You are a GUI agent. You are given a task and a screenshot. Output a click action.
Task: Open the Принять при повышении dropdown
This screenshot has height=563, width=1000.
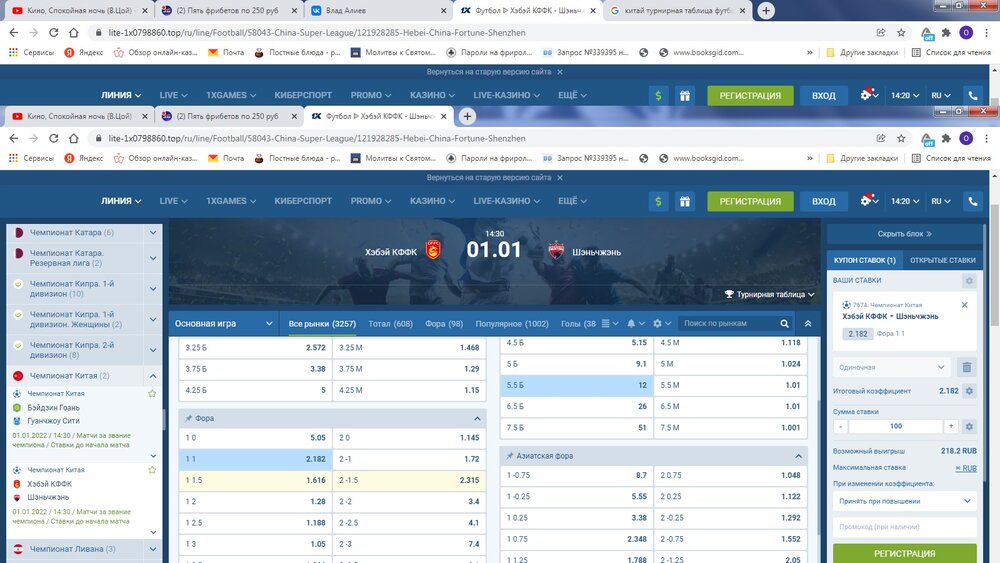click(x=904, y=501)
